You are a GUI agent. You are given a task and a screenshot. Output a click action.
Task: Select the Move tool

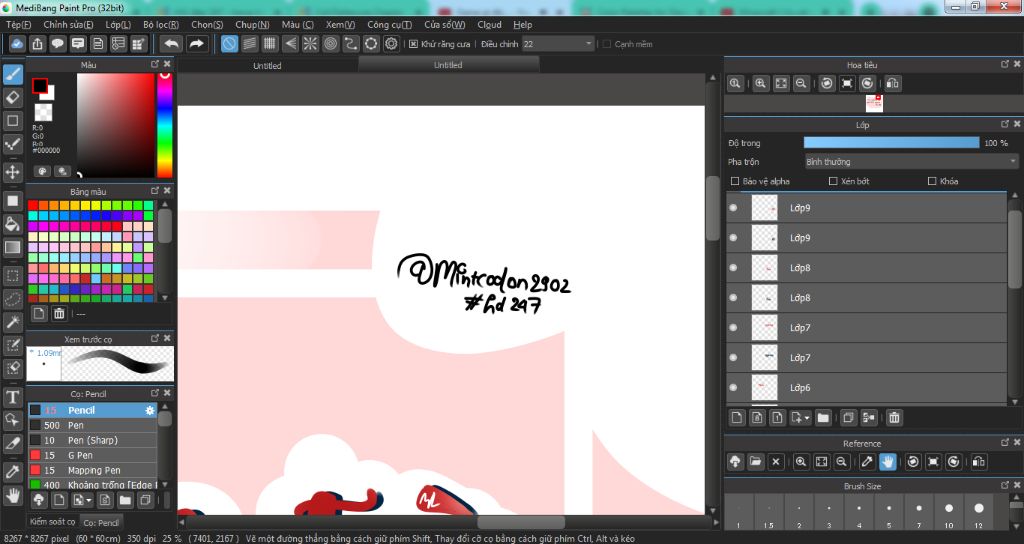12,172
